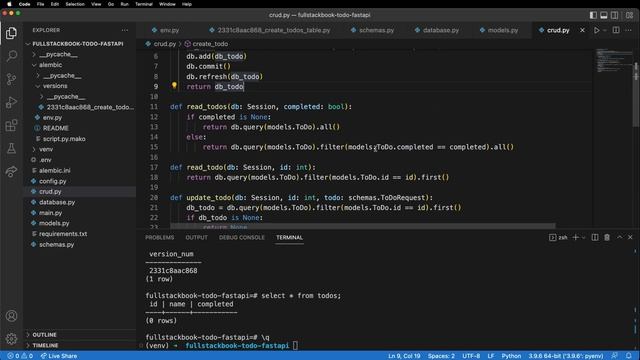Open editor more actions ellipsis
This screenshot has width=640, height=360.
pos(629,30)
